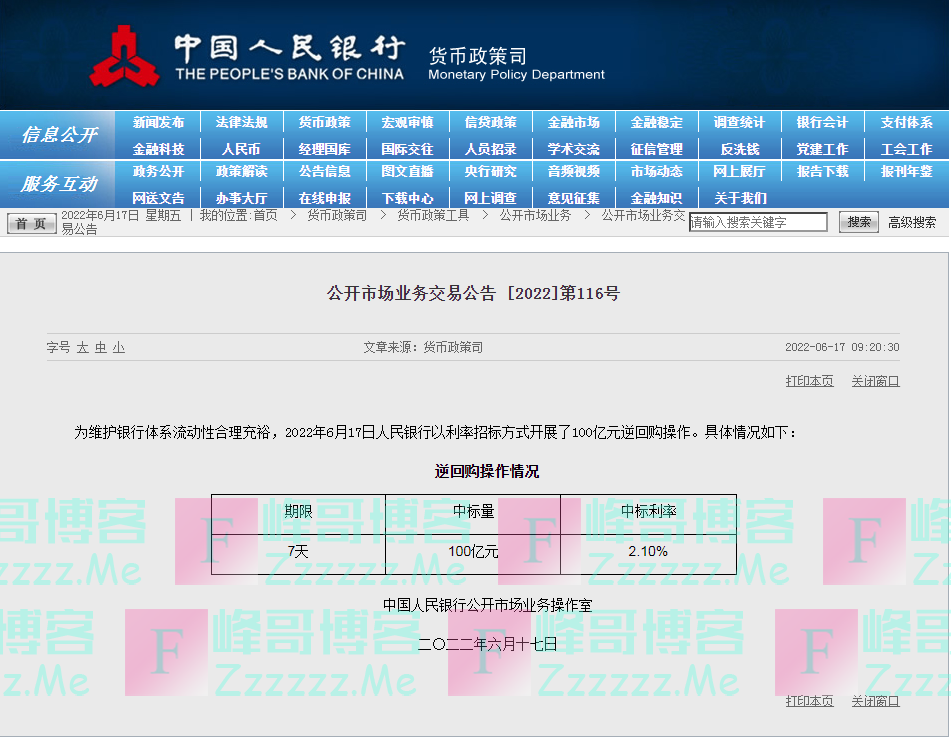This screenshot has height=739, width=951.
Task: Click the search keyword input field
Action: pyautogui.click(x=758, y=222)
